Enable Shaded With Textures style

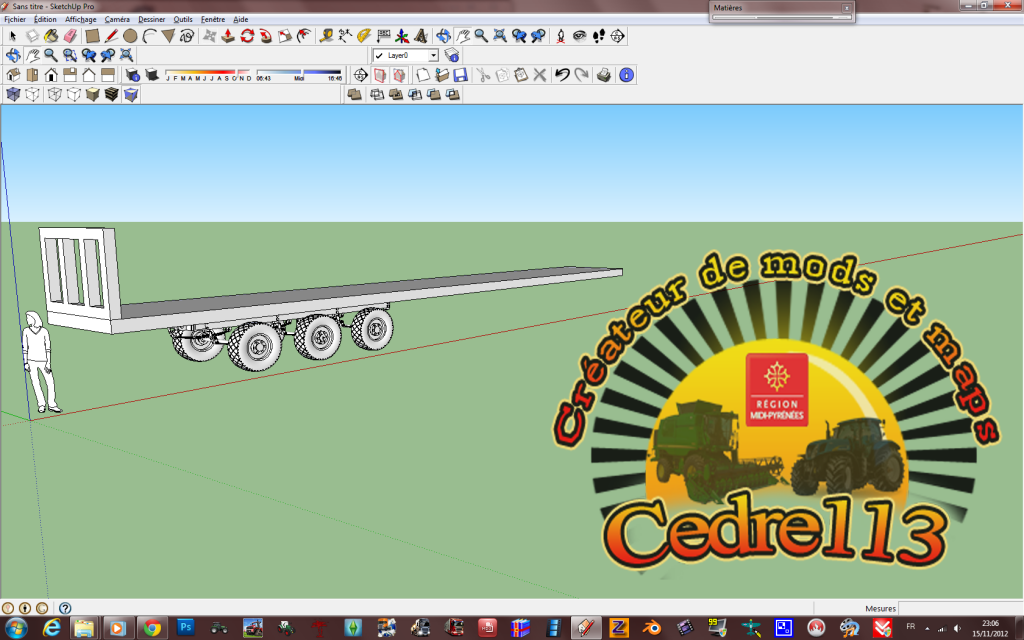coord(112,95)
